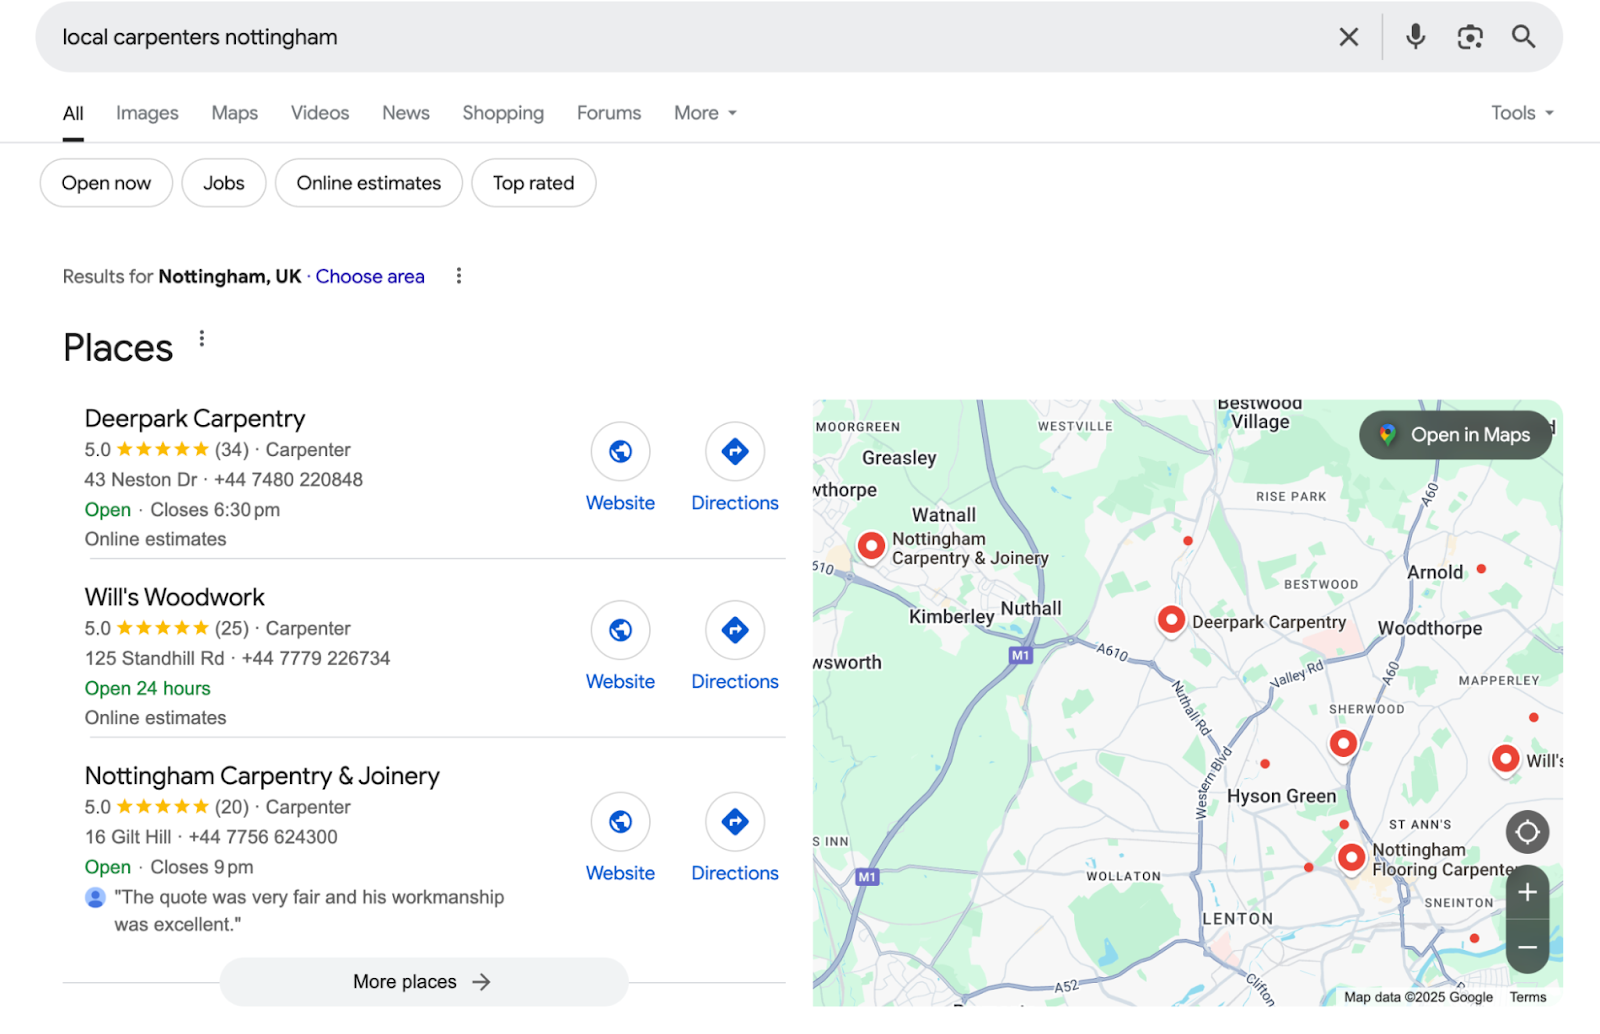Screen dimensions: 1600x1034
Task: Click the review quote about fair workmanship
Action: tap(310, 911)
